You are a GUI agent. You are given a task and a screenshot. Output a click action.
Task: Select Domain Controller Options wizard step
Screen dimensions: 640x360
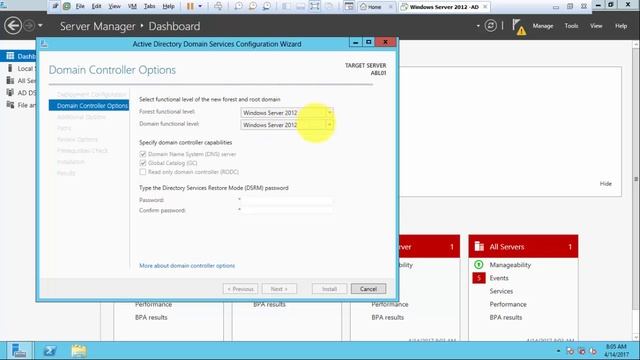pyautogui.click(x=89, y=106)
